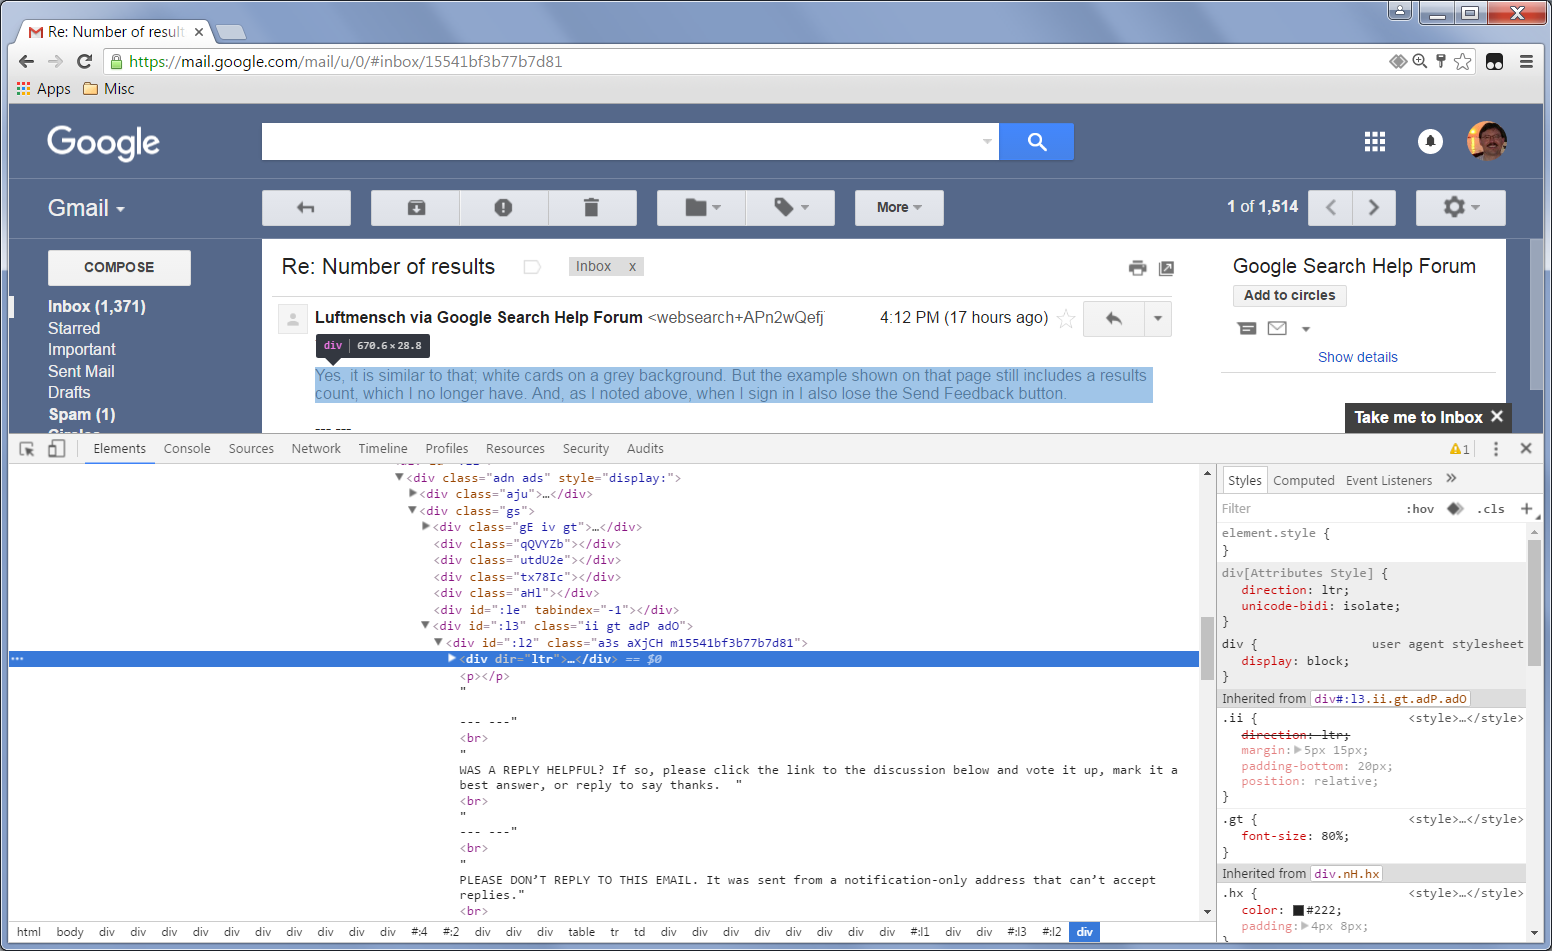
Task: Click Chrome zoom magnifier icon
Action: [1419, 61]
